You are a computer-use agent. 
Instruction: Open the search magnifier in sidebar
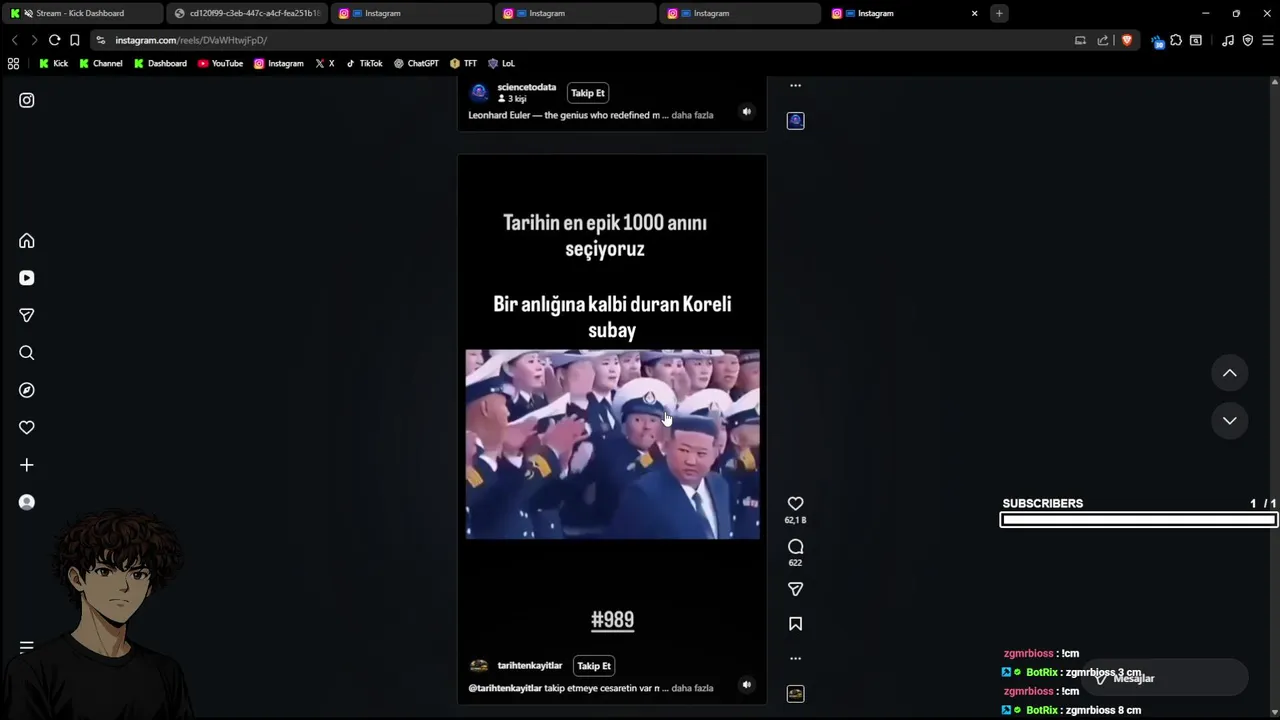click(x=27, y=353)
